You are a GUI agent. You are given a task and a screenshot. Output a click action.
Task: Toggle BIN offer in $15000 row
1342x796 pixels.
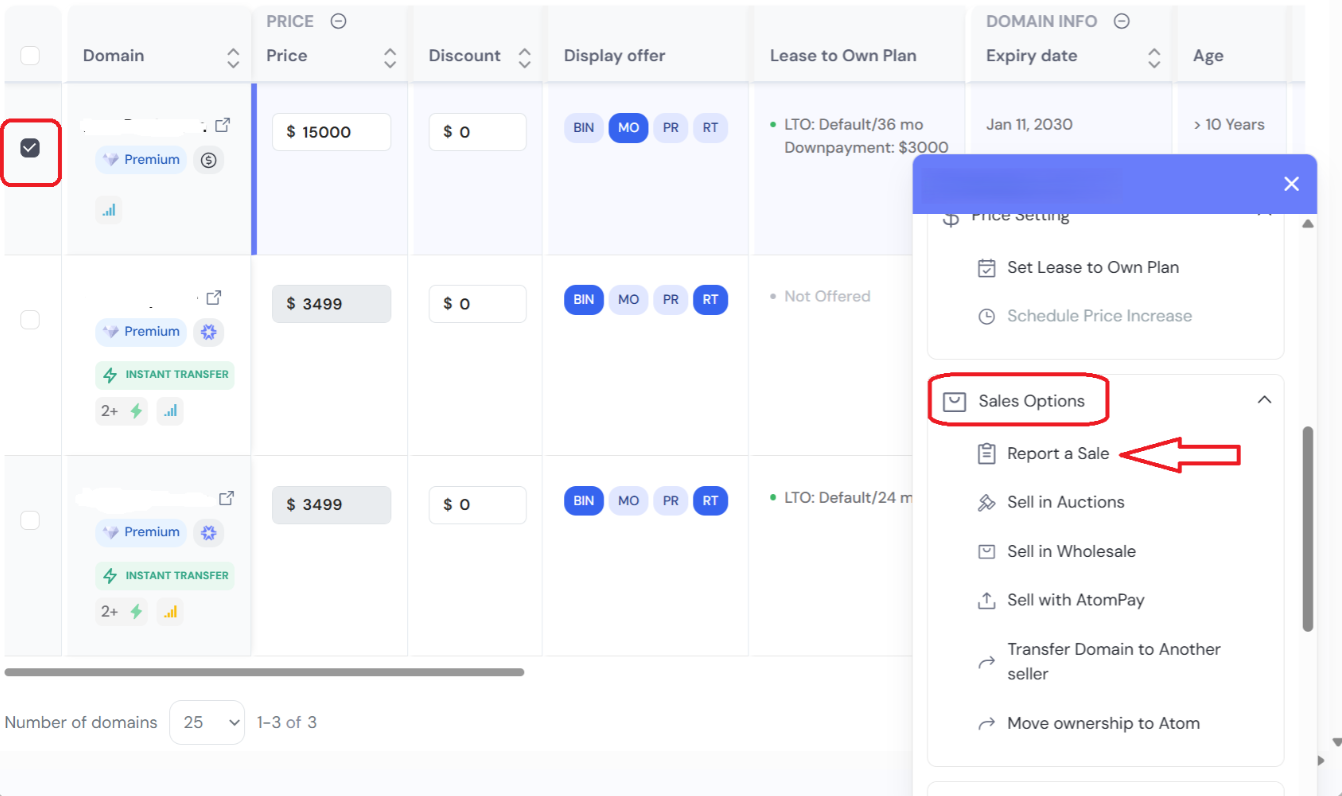click(584, 128)
